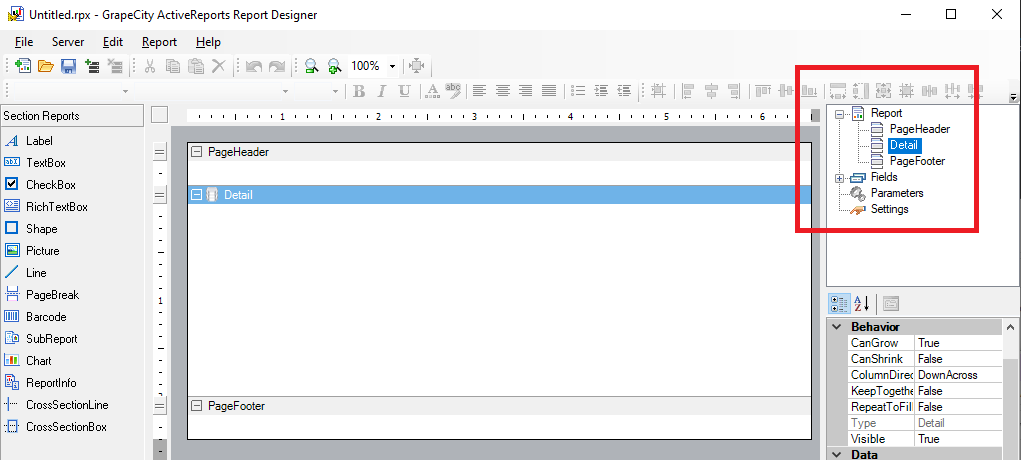Click the Delete X icon
This screenshot has width=1021, height=460.
pyautogui.click(x=219, y=66)
